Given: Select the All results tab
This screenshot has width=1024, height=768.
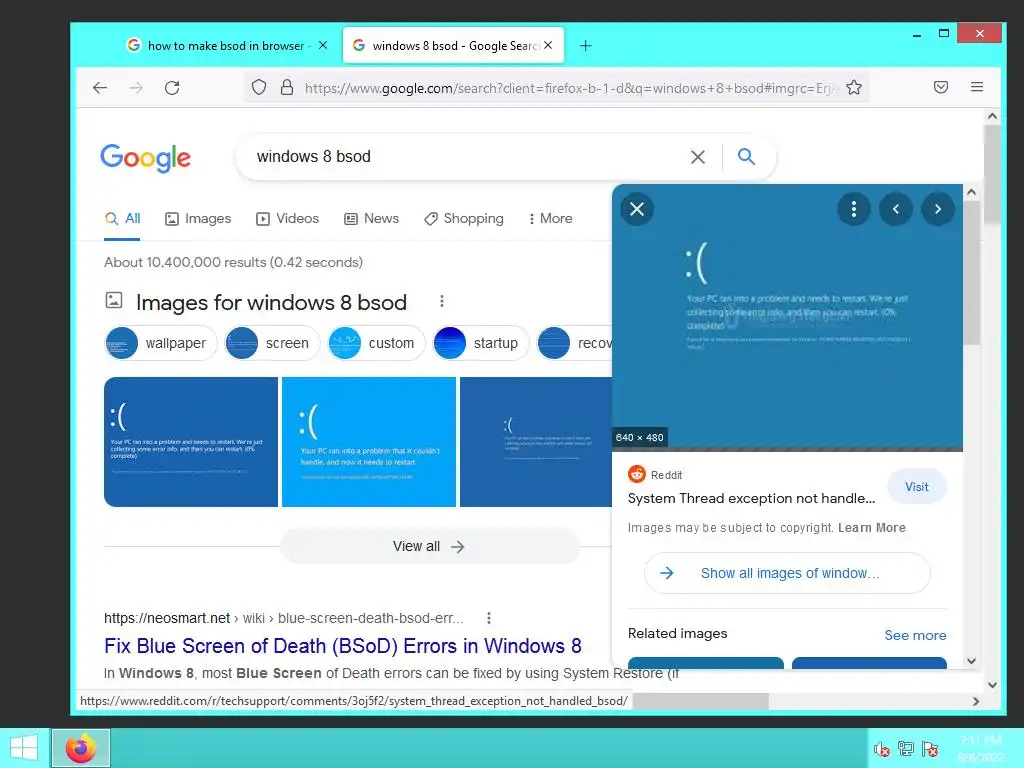Looking at the screenshot, I should coord(123,219).
